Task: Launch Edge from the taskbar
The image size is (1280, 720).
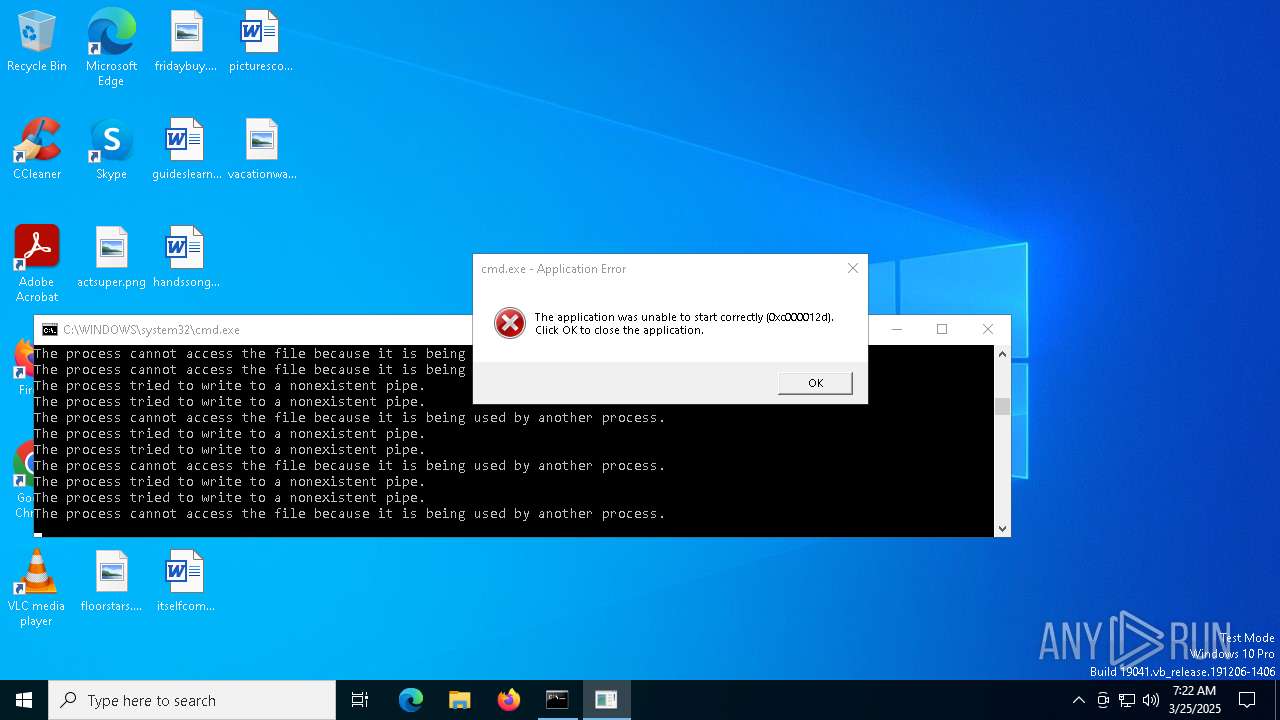Action: [x=411, y=700]
